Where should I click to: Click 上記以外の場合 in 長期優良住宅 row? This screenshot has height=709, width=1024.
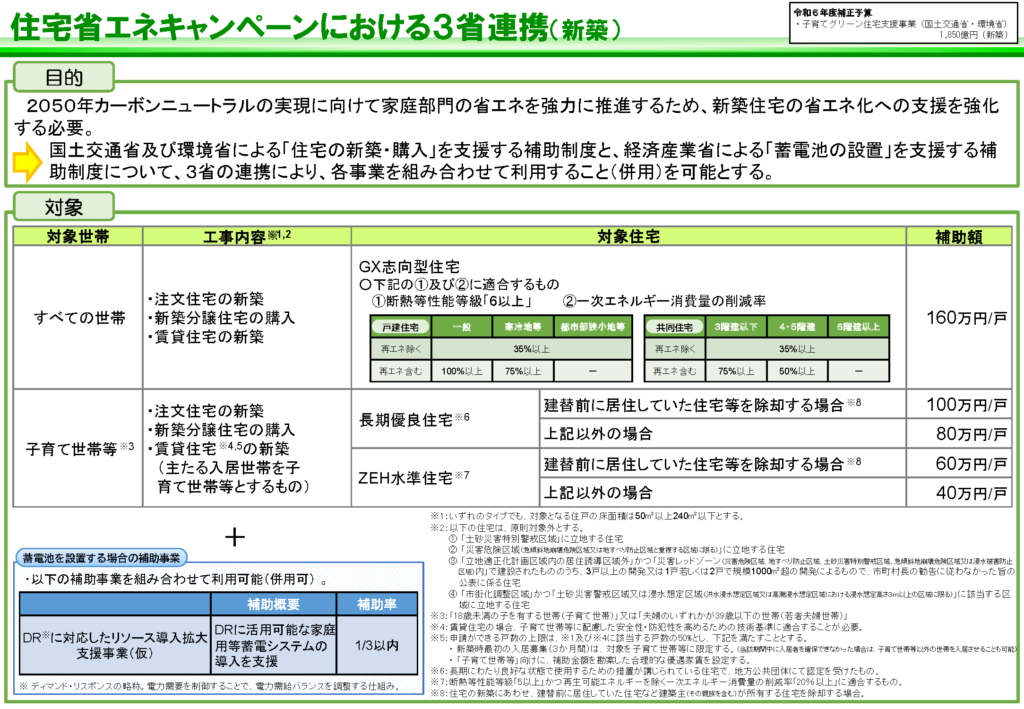(598, 433)
